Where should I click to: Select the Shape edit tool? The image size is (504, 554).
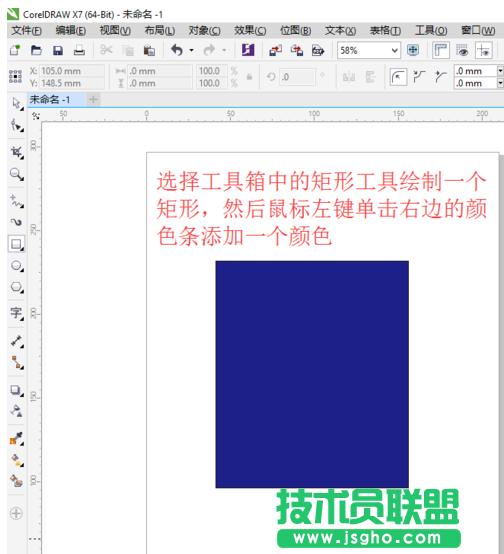coord(16,125)
